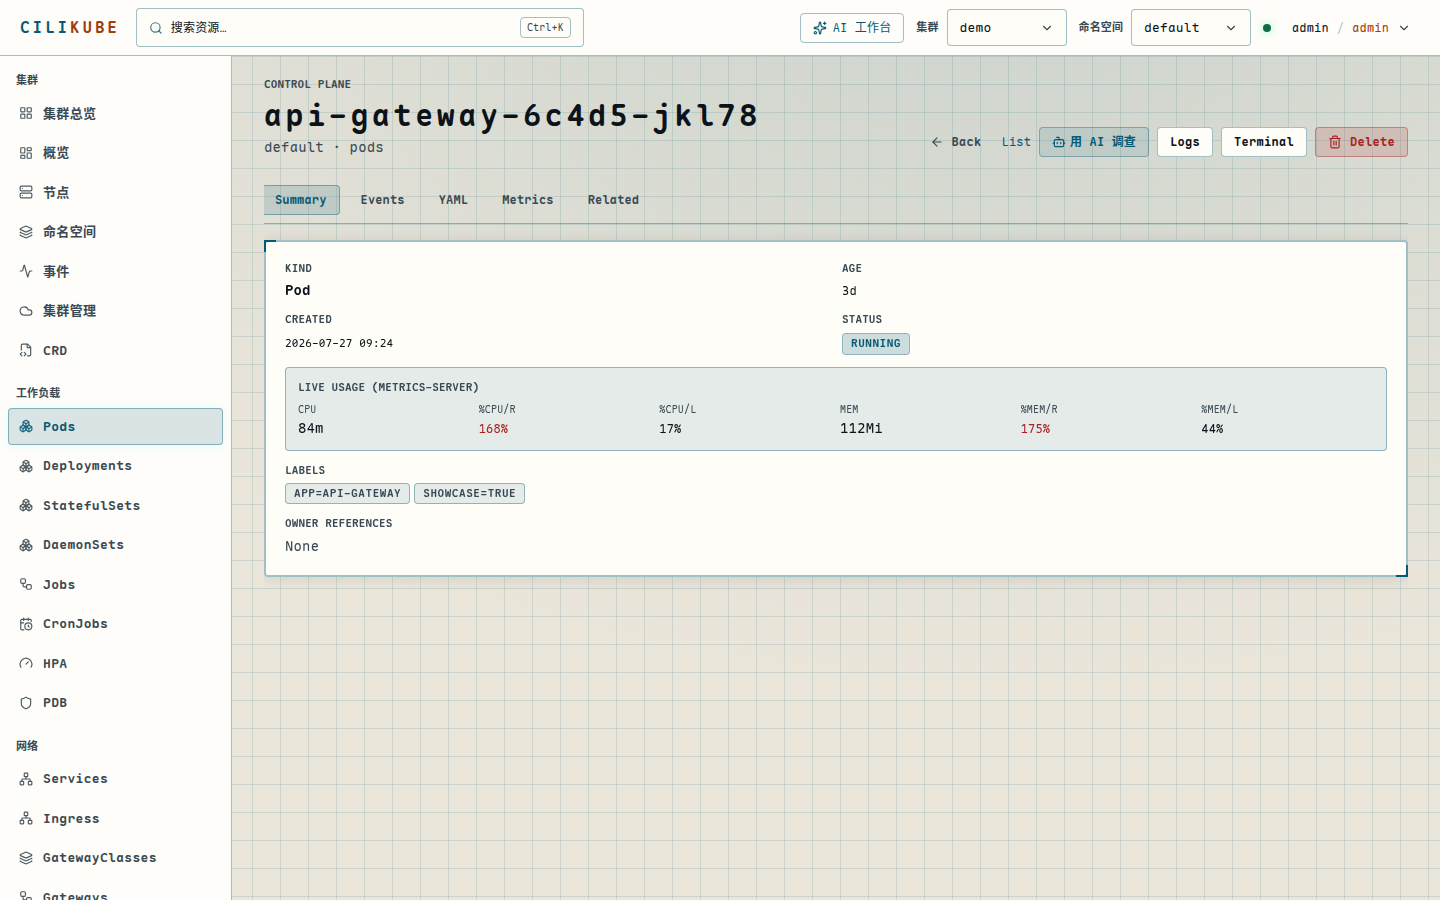Image resolution: width=1440 pixels, height=900 pixels.
Task: Open the Pods sidebar item
Action: click(x=115, y=427)
